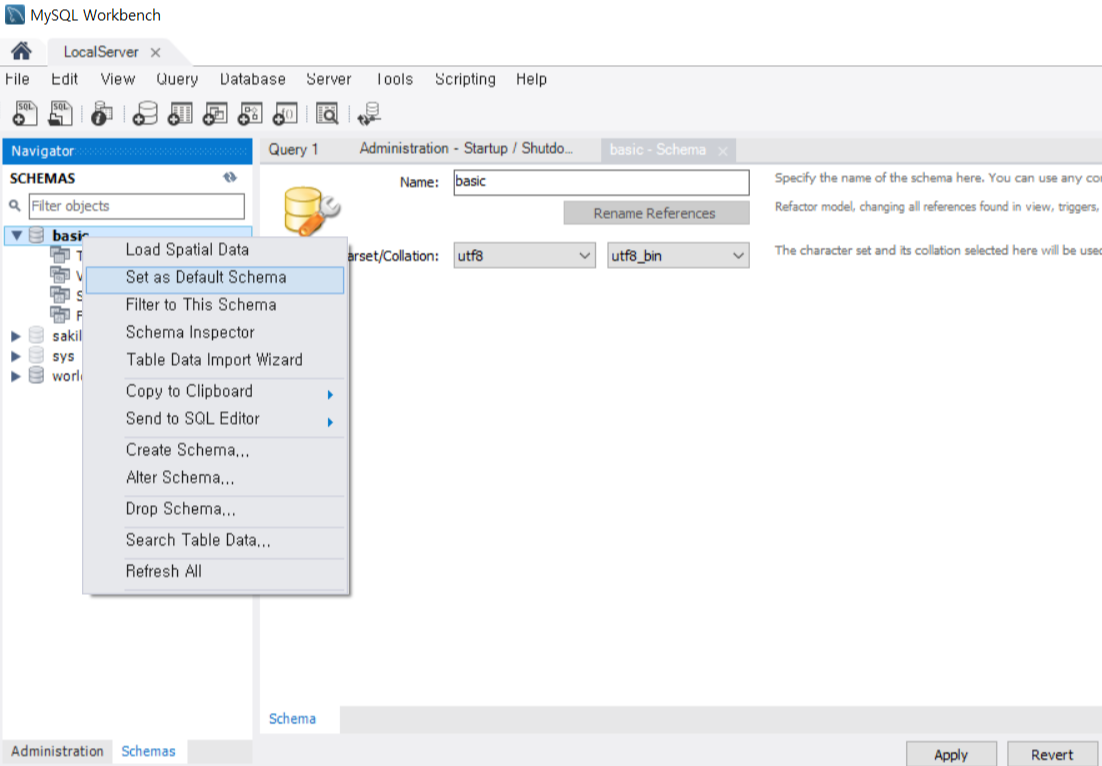Switch to the Query 1 tab
This screenshot has height=766, width=1102.
[x=293, y=149]
